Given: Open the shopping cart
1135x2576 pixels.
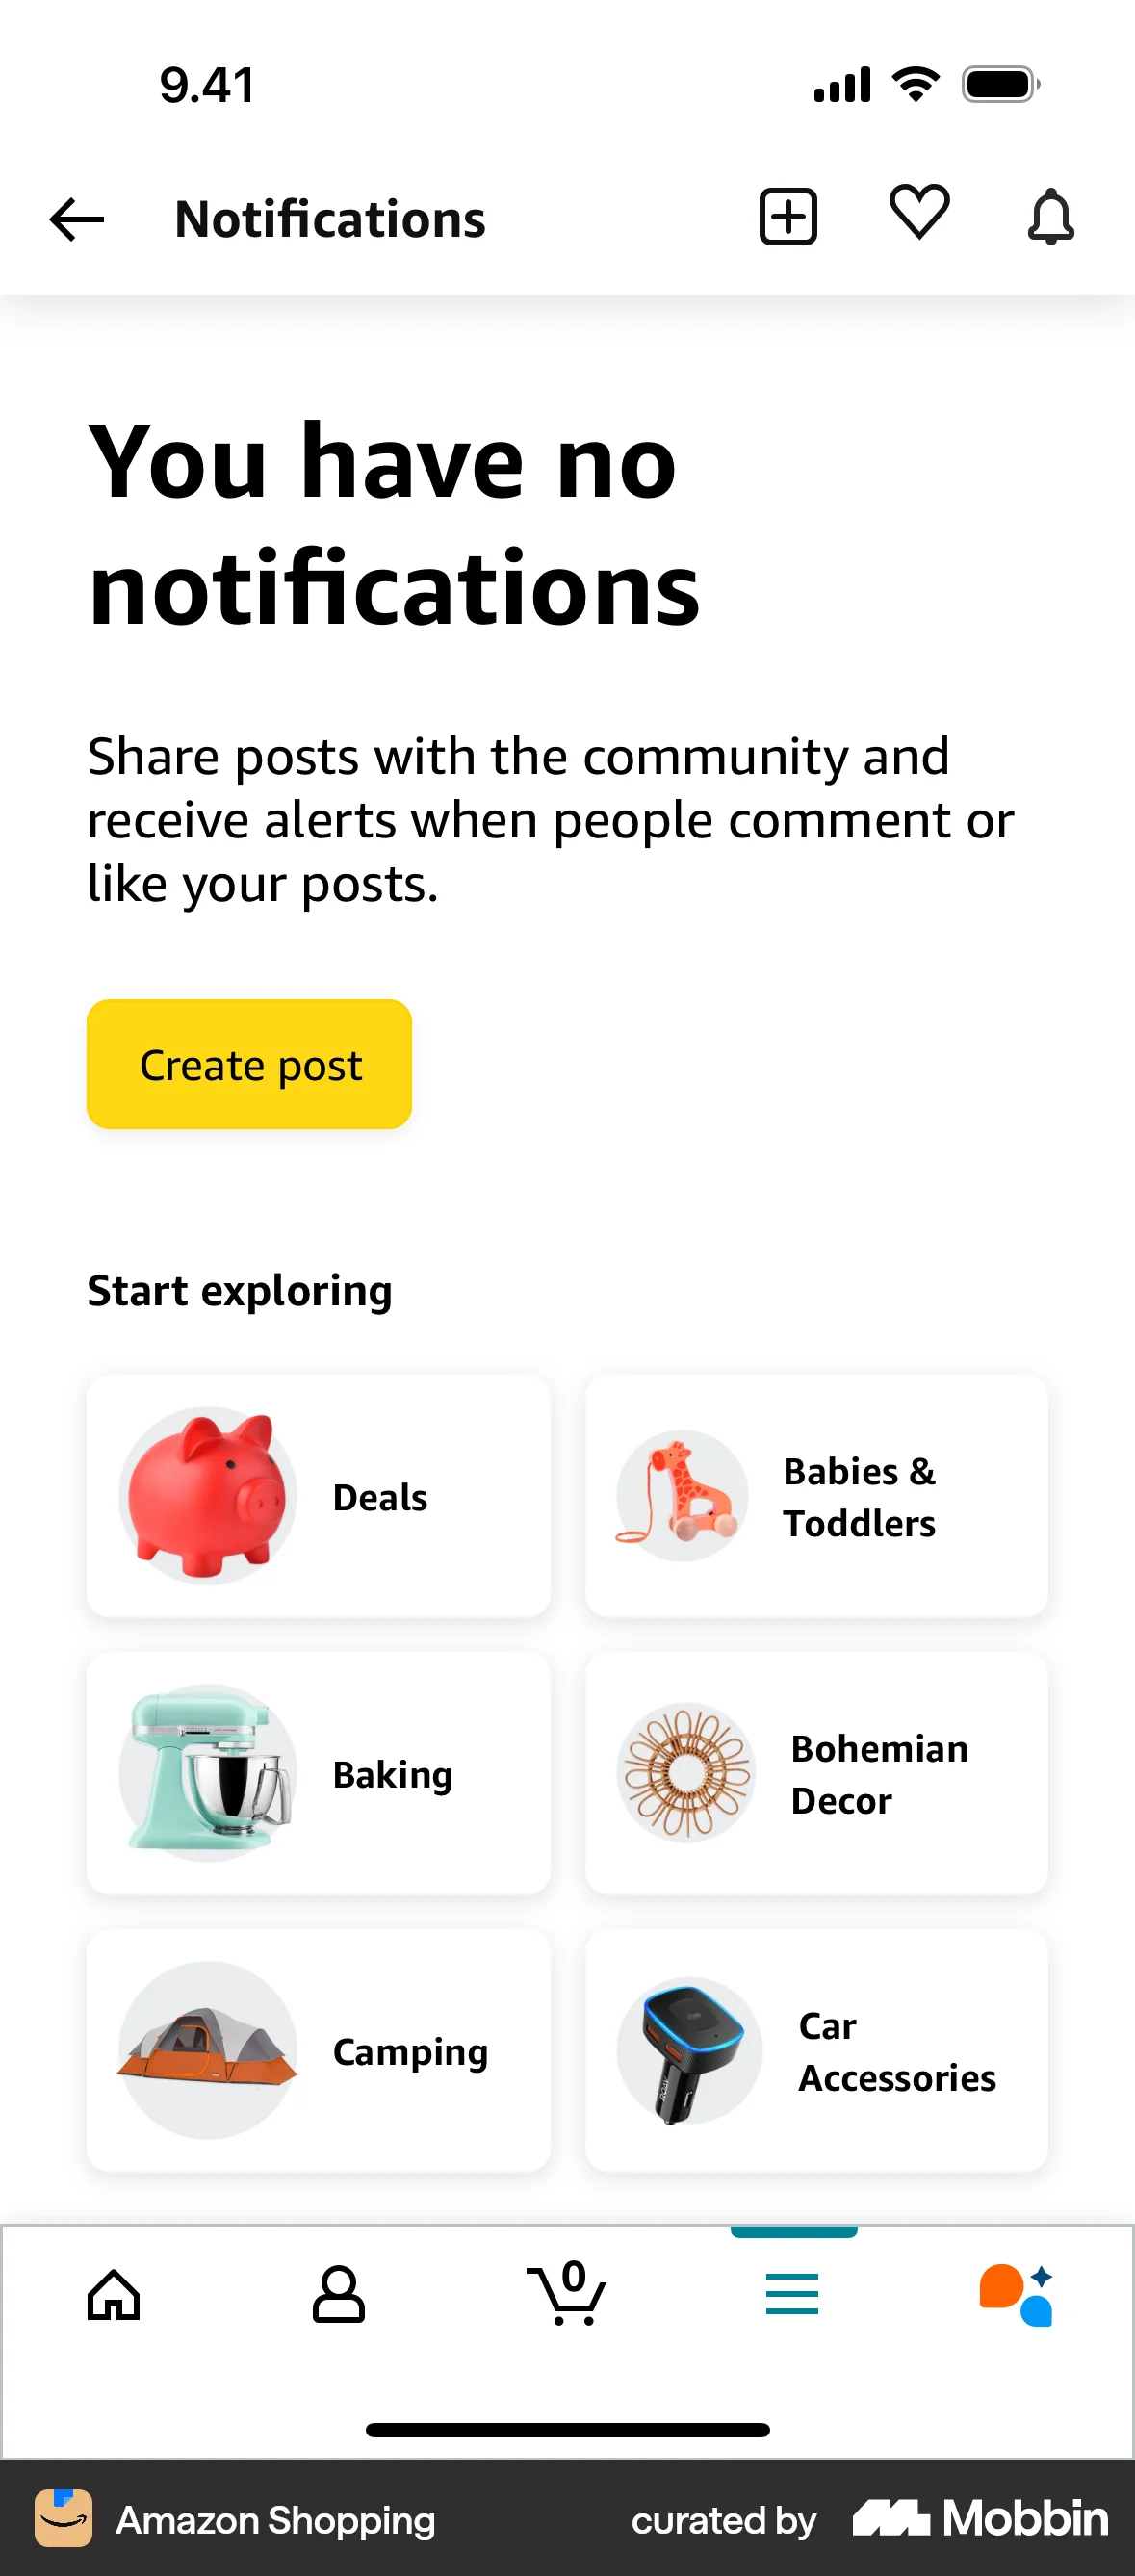Looking at the screenshot, I should [566, 2294].
